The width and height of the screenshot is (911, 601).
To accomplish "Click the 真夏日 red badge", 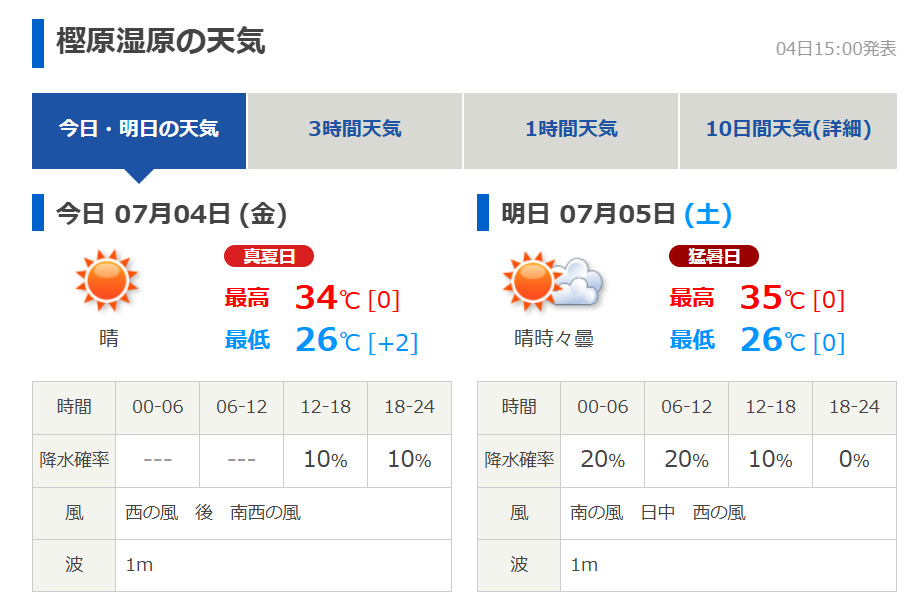I will (269, 256).
